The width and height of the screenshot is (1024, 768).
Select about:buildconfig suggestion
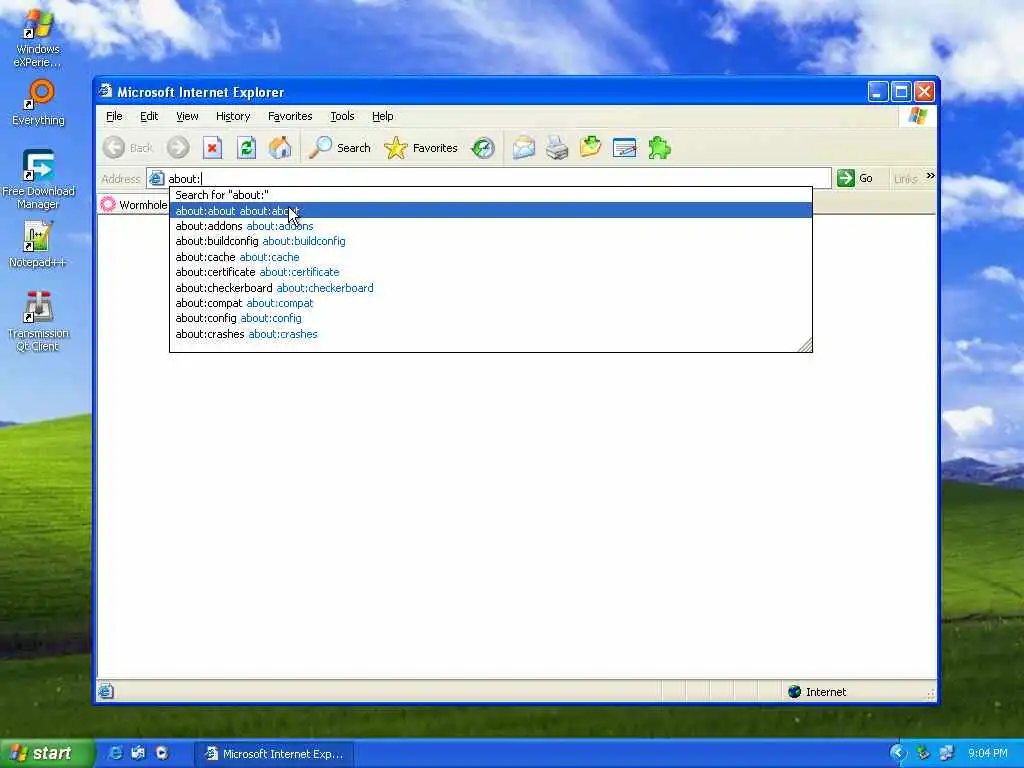click(490, 241)
